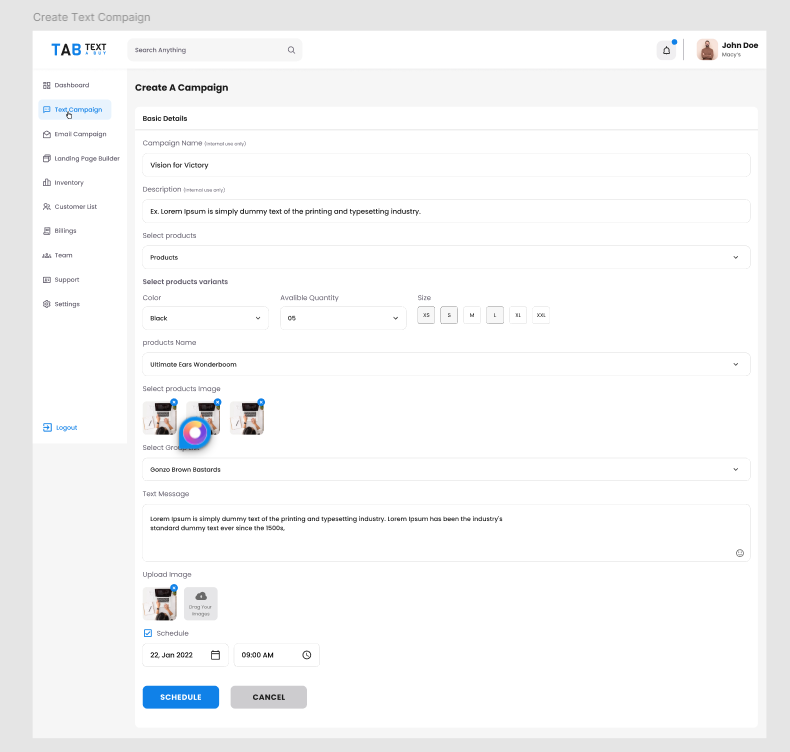This screenshot has height=752, width=790.
Task: Go to Email Campaign page
Action: (81, 134)
